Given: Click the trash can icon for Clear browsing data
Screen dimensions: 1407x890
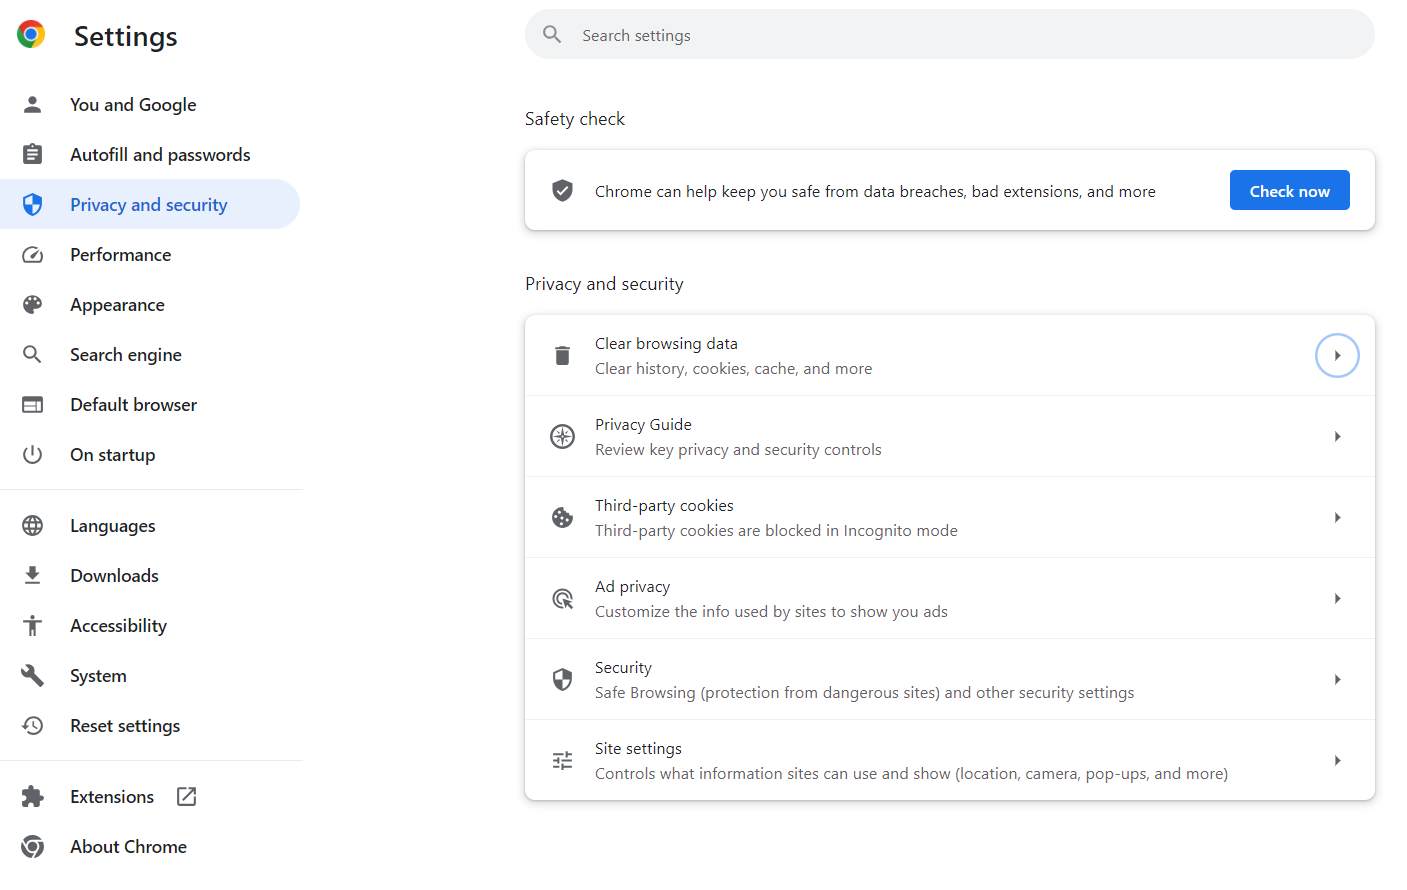Looking at the screenshot, I should 562,355.
